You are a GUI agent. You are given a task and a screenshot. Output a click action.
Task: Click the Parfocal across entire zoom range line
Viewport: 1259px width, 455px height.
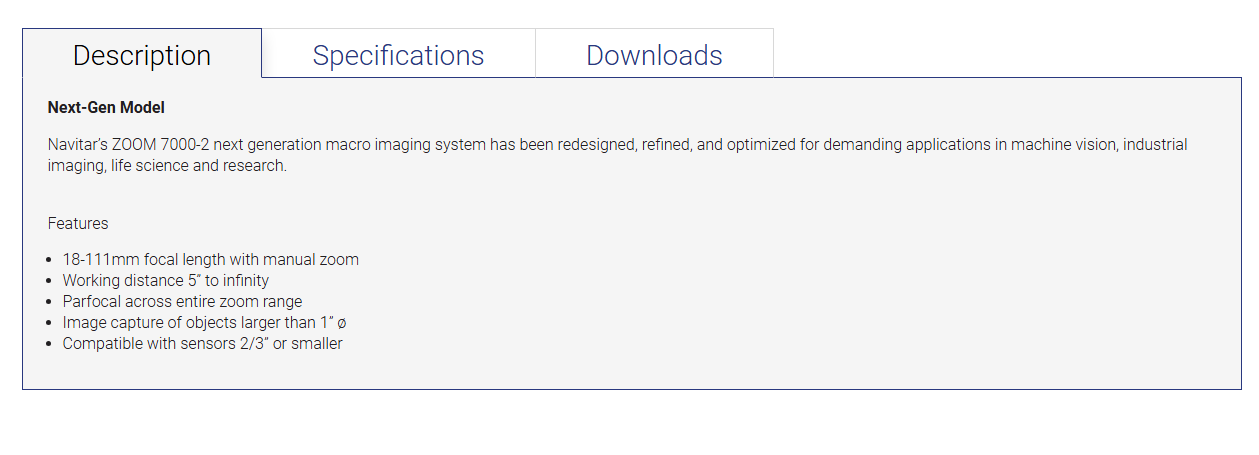click(182, 301)
